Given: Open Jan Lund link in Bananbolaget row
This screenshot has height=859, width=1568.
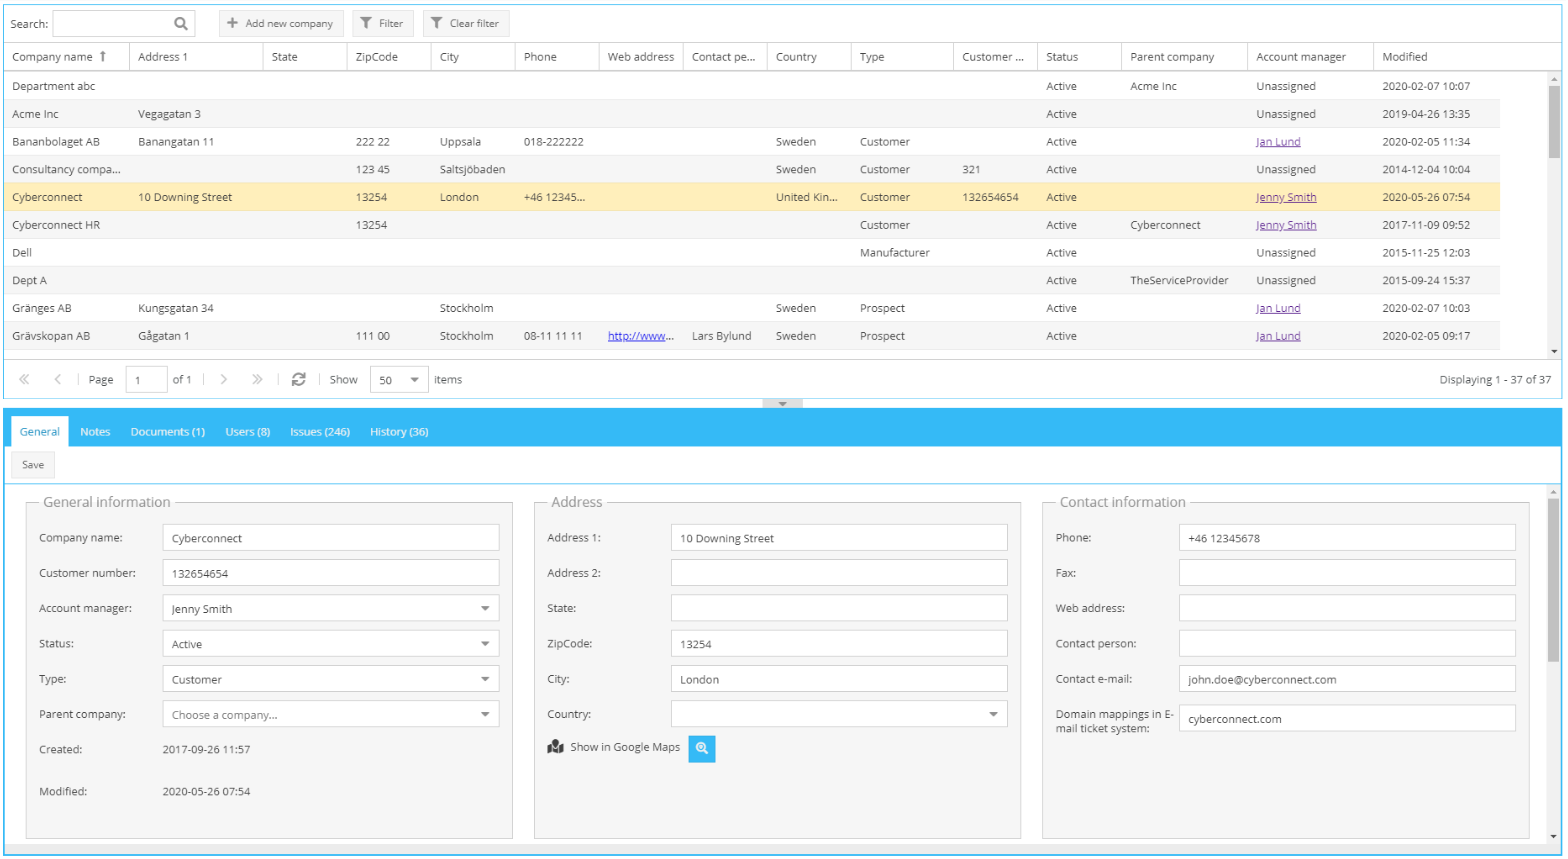Looking at the screenshot, I should [x=1278, y=142].
